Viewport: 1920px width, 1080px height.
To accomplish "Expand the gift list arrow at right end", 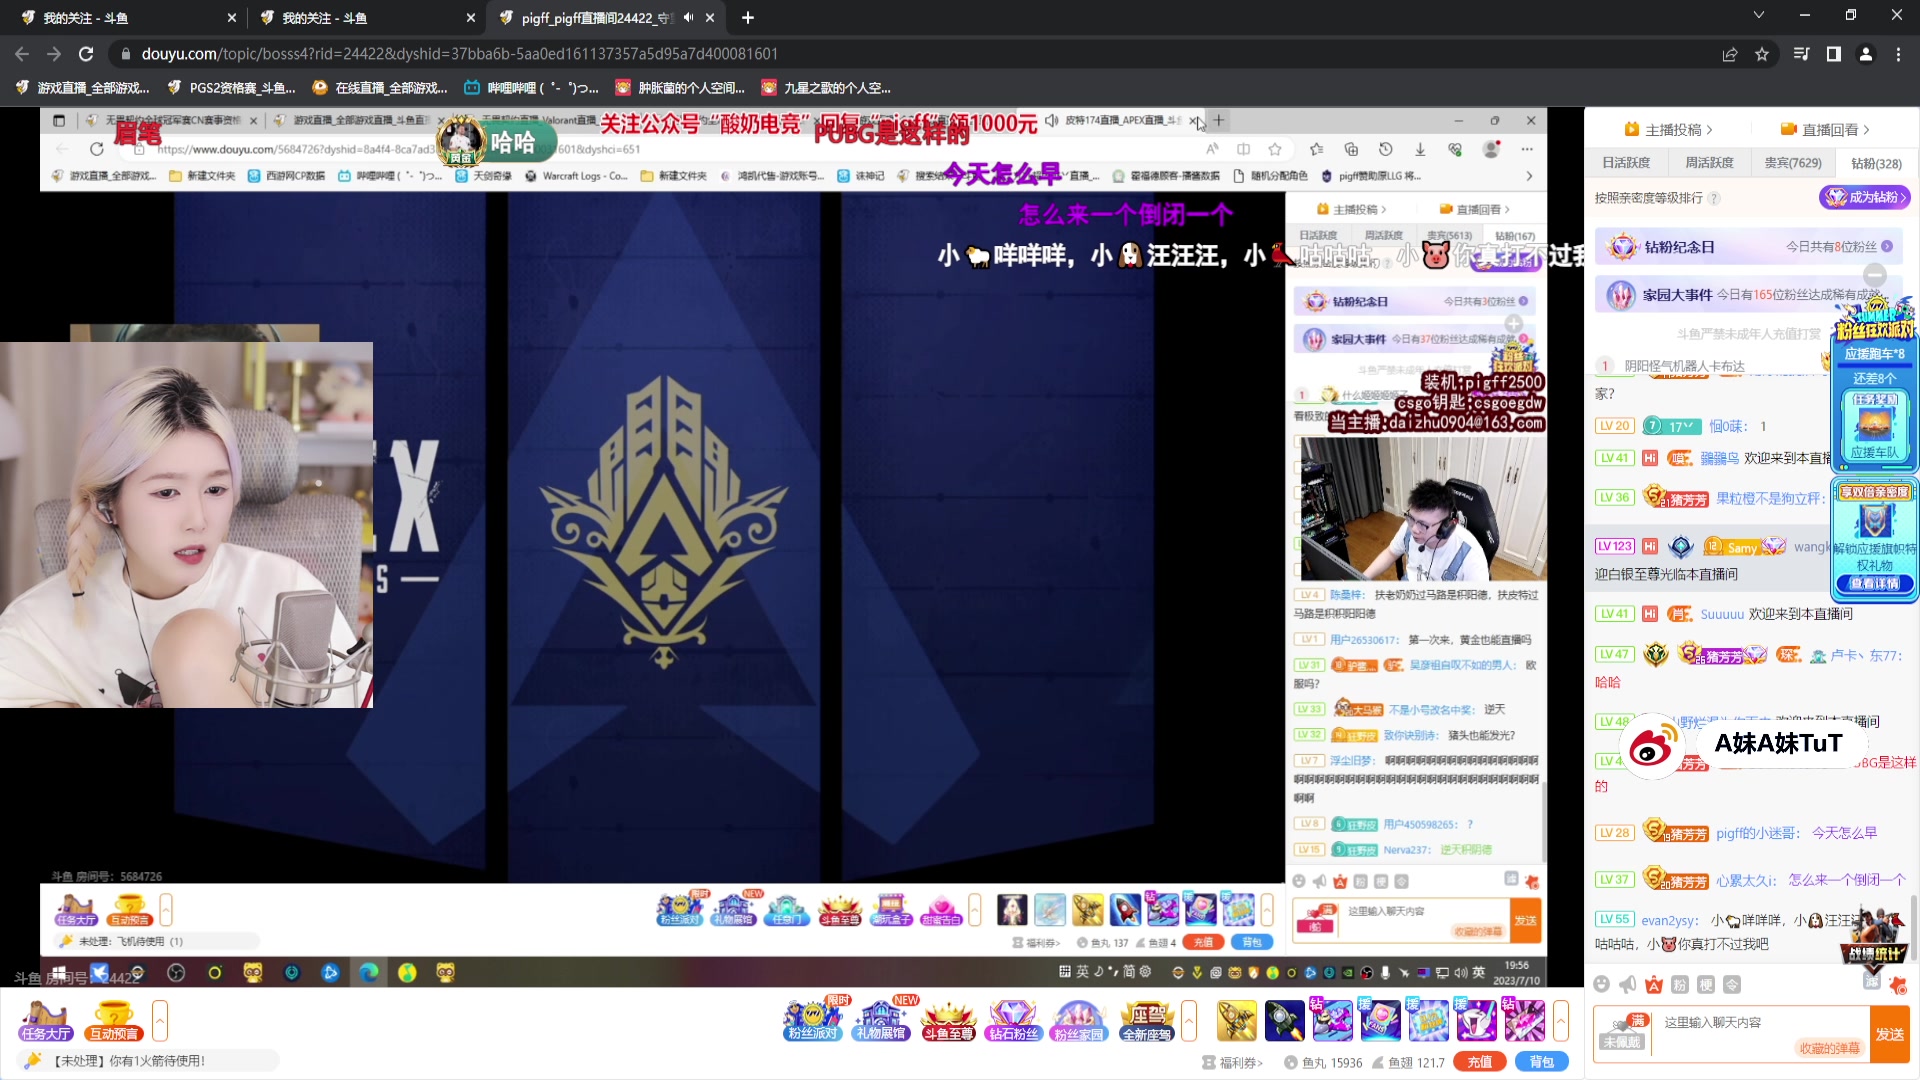I will point(1561,1021).
